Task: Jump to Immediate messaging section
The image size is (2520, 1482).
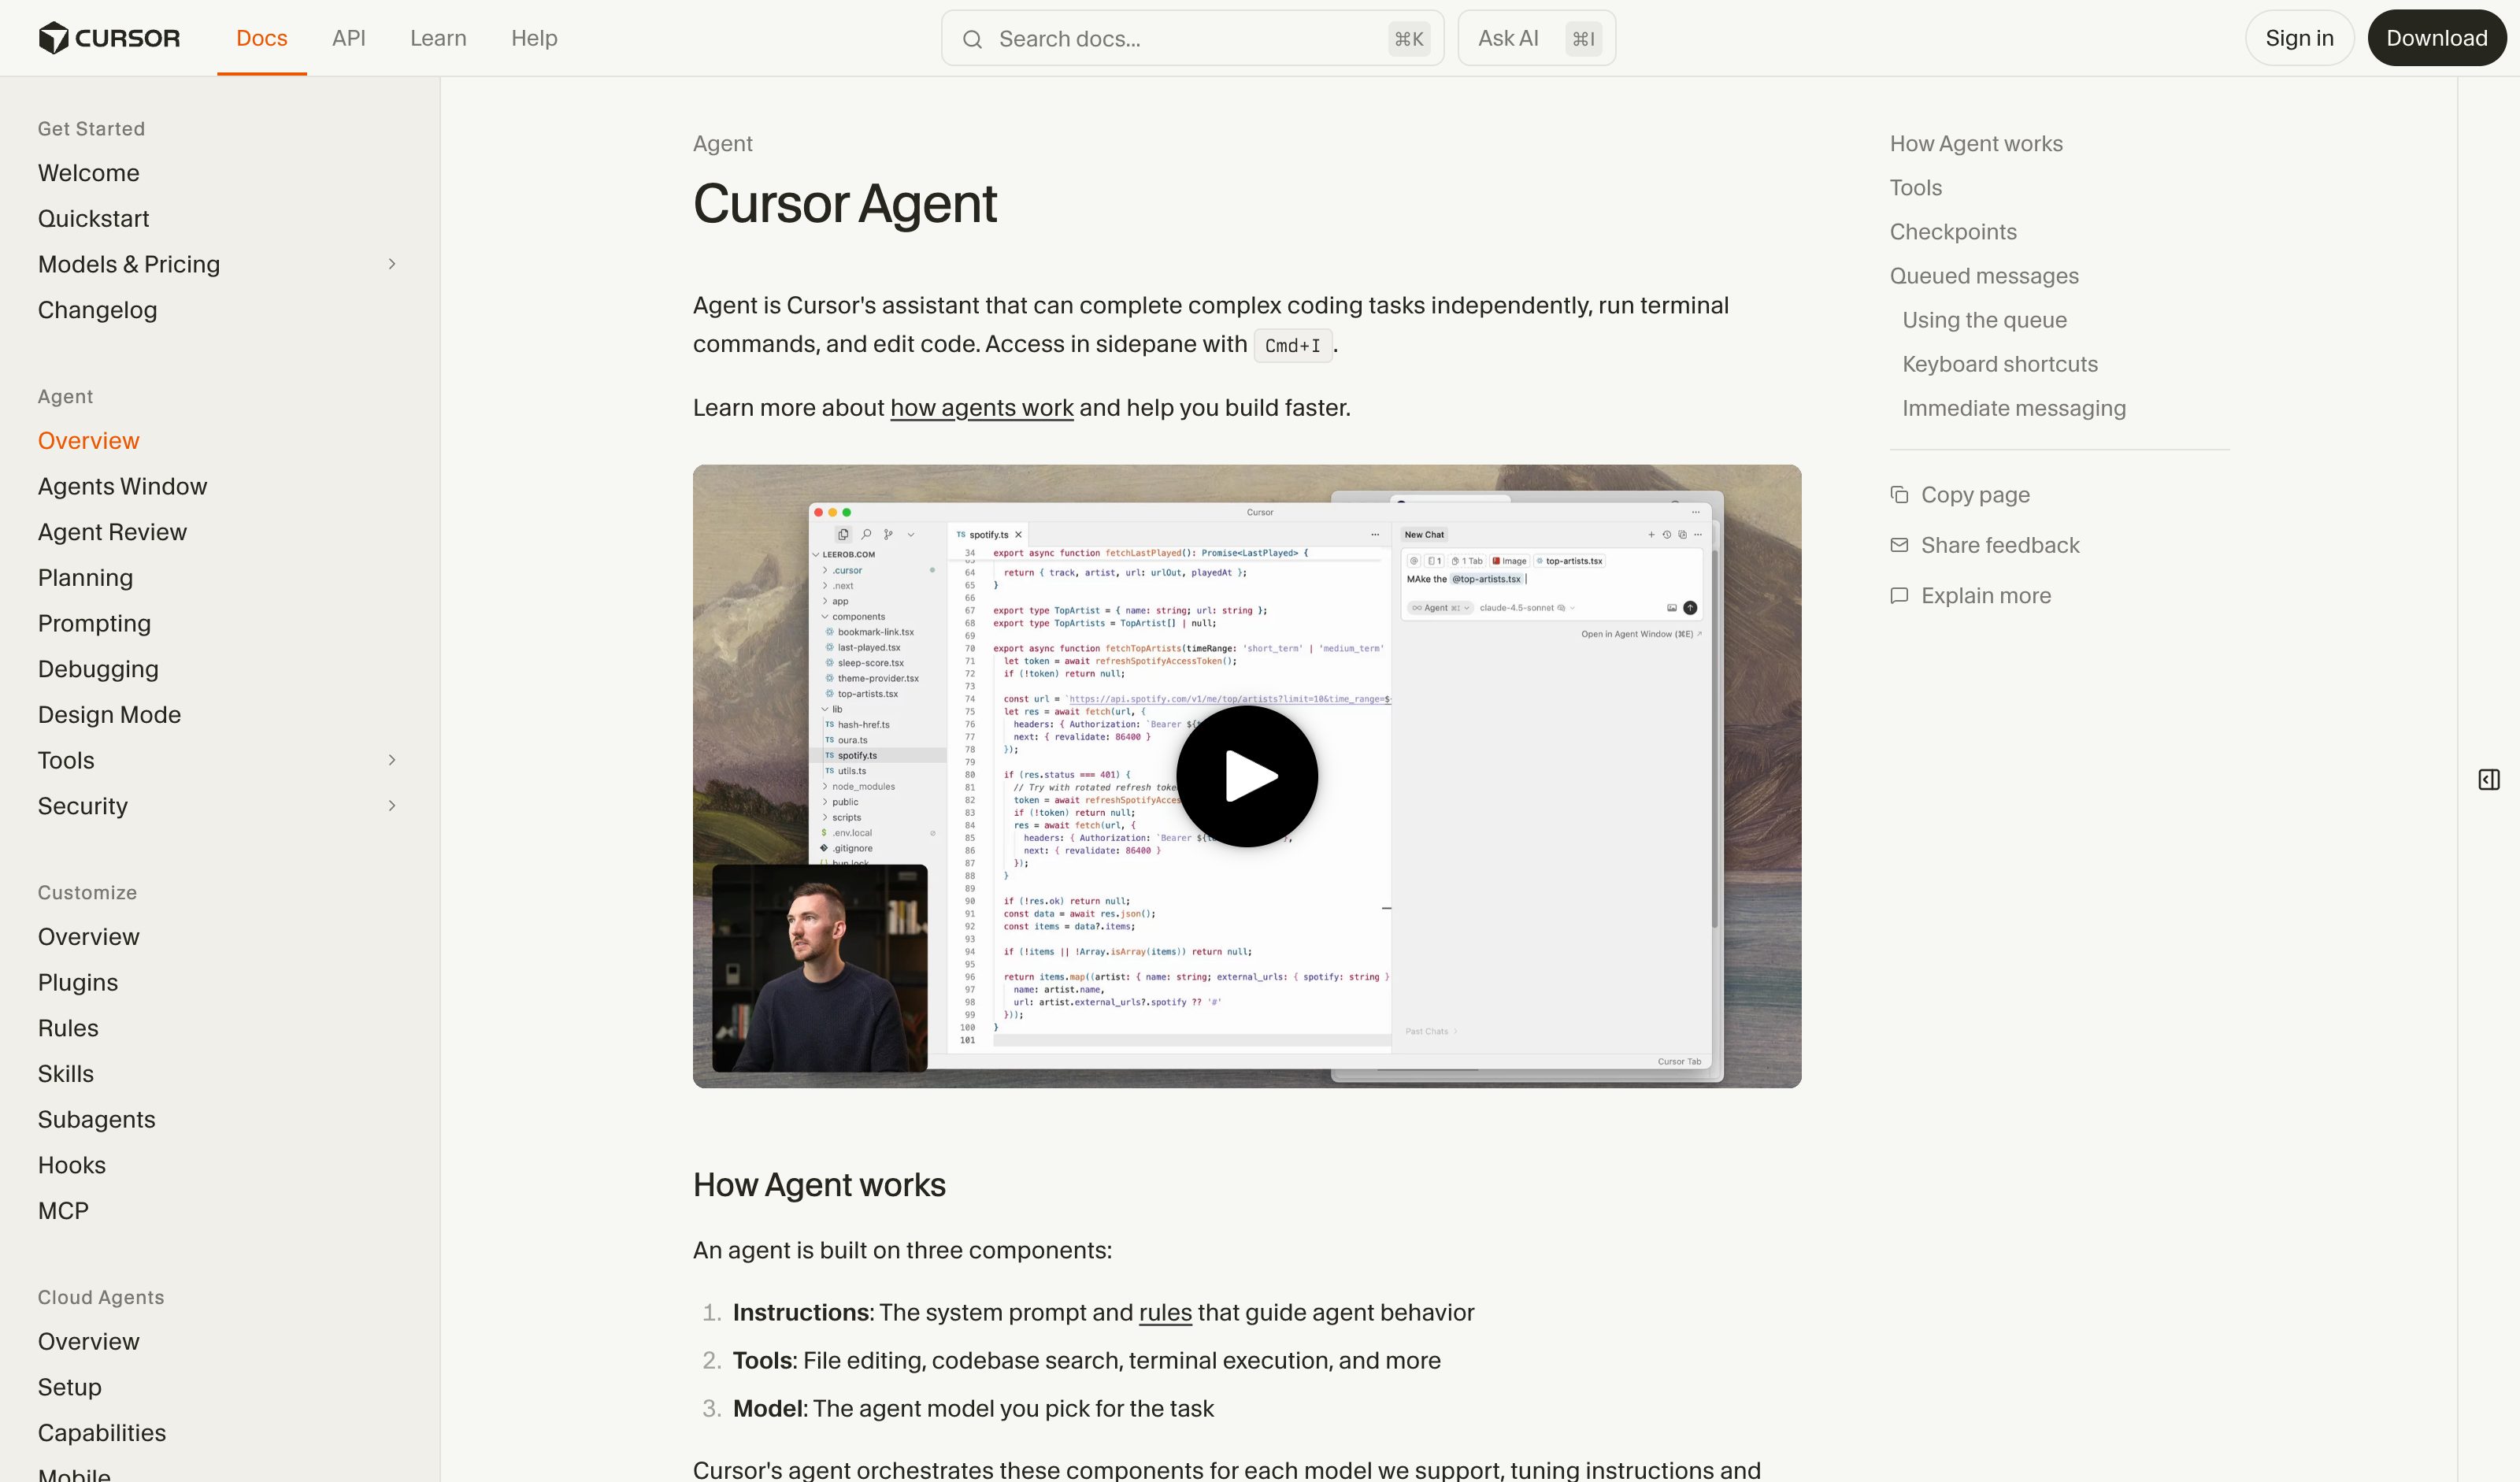Action: [2014, 408]
